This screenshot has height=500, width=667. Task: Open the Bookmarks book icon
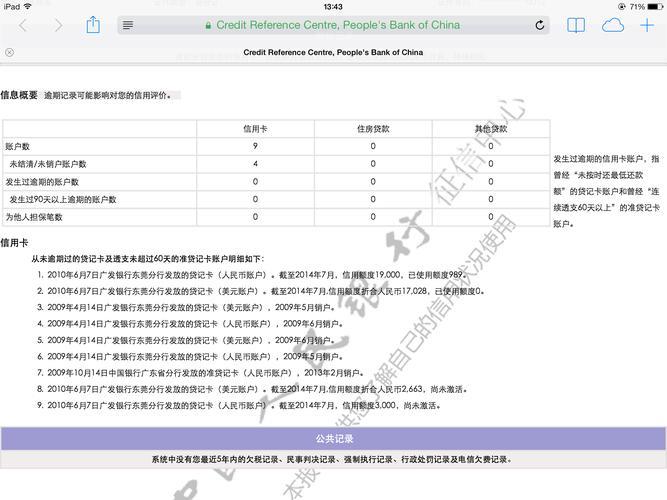pos(576,25)
